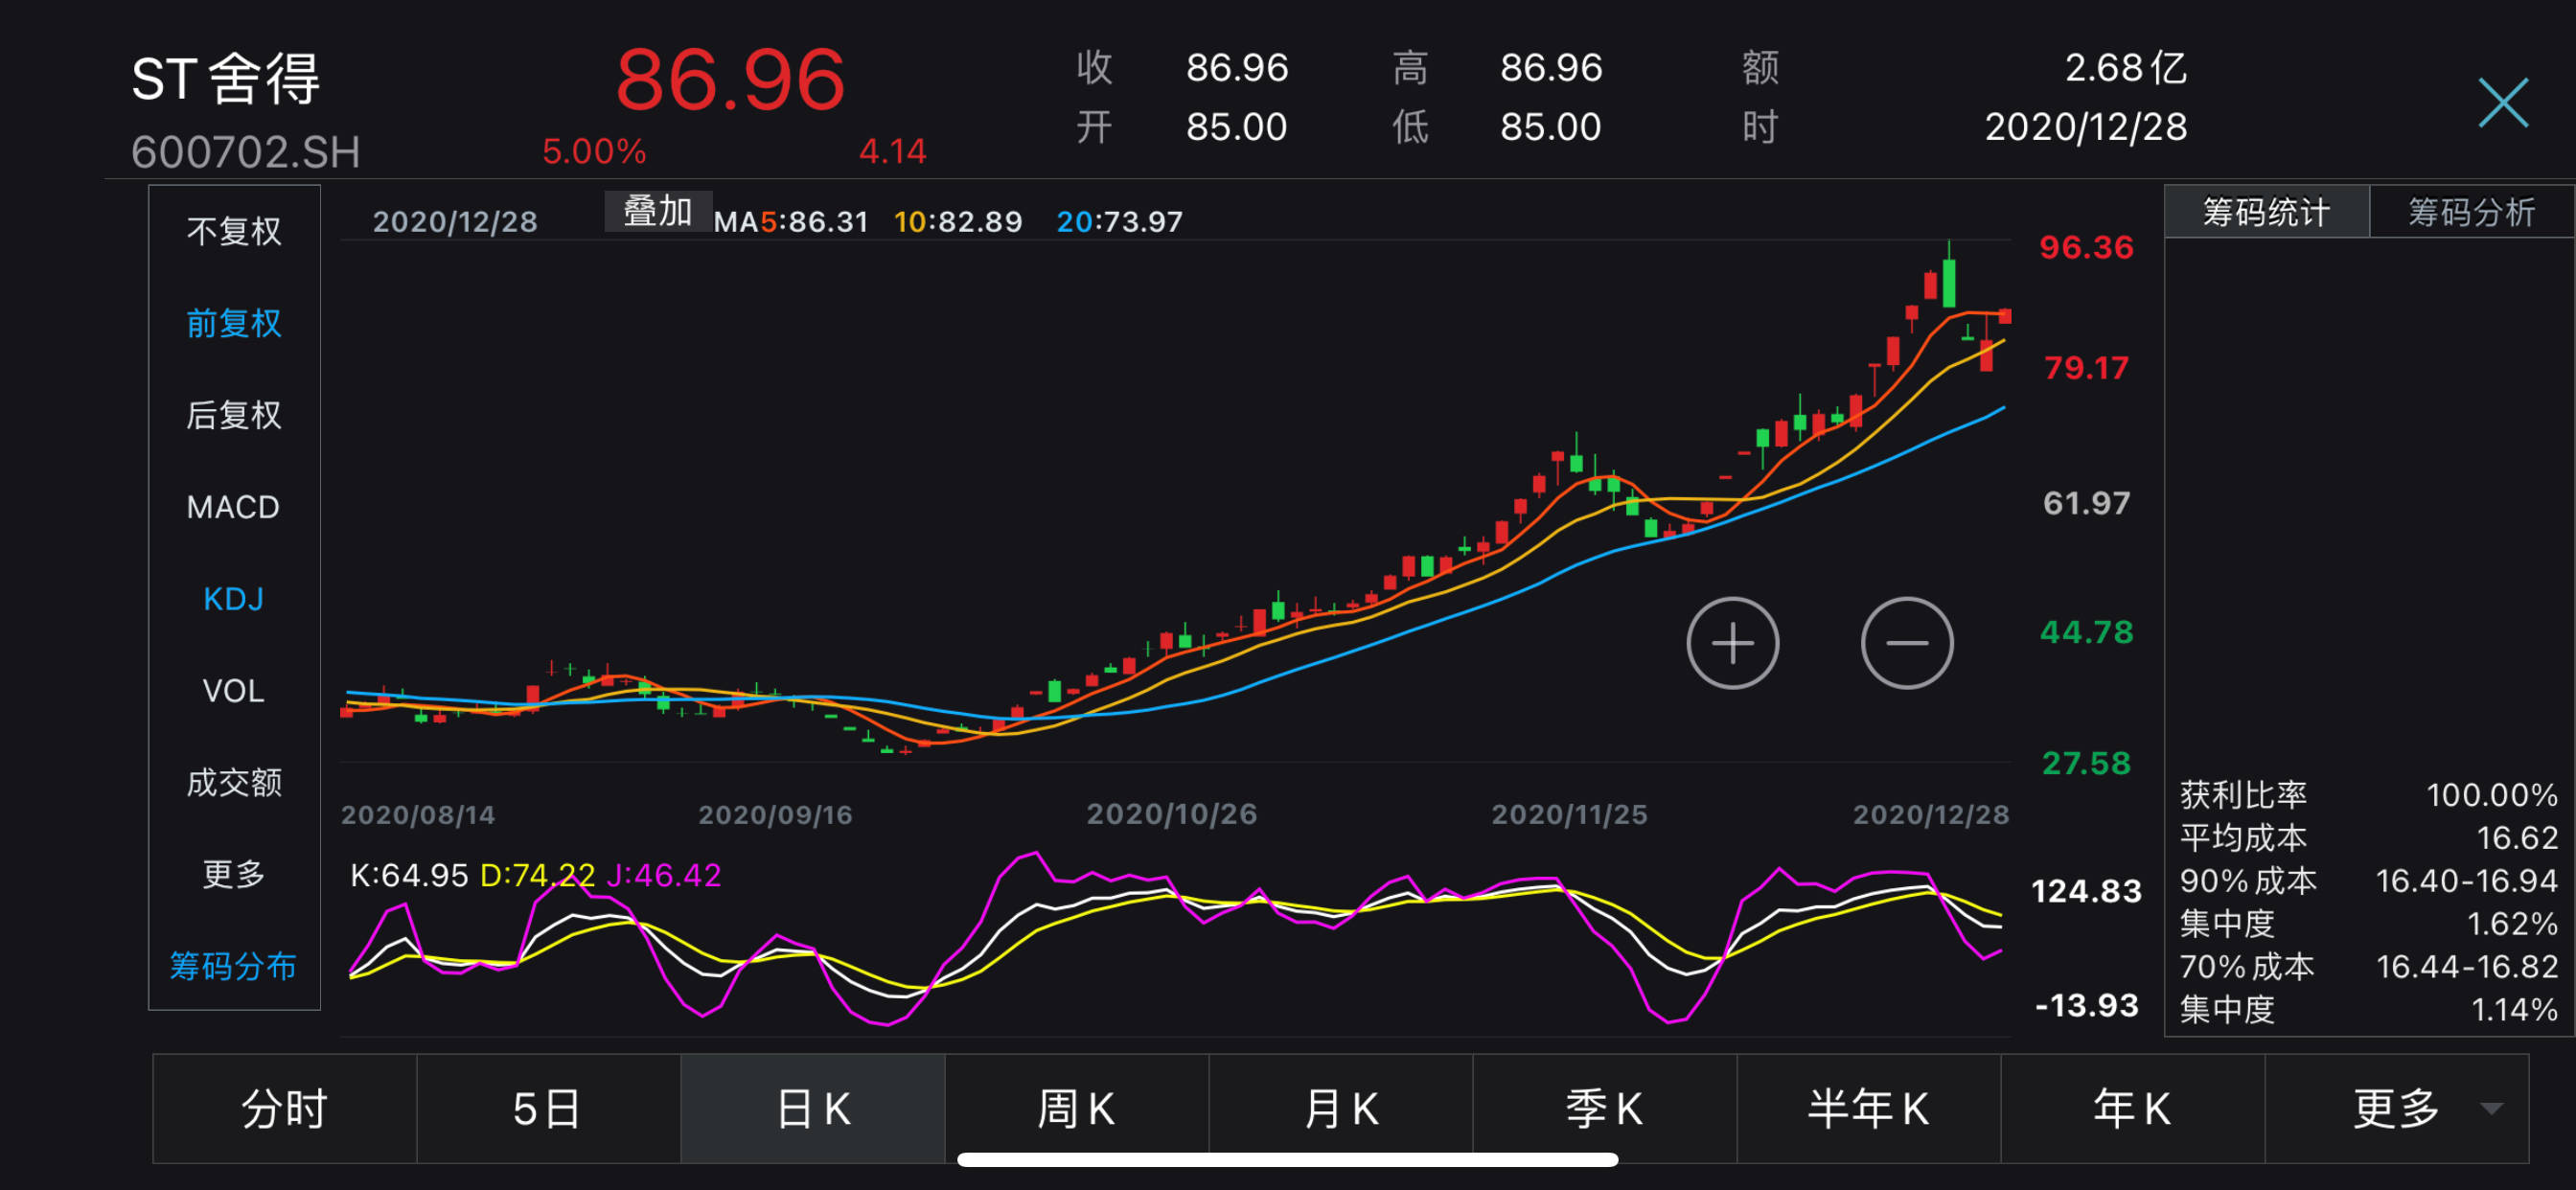Tap the MA5:86.31 label

point(790,221)
